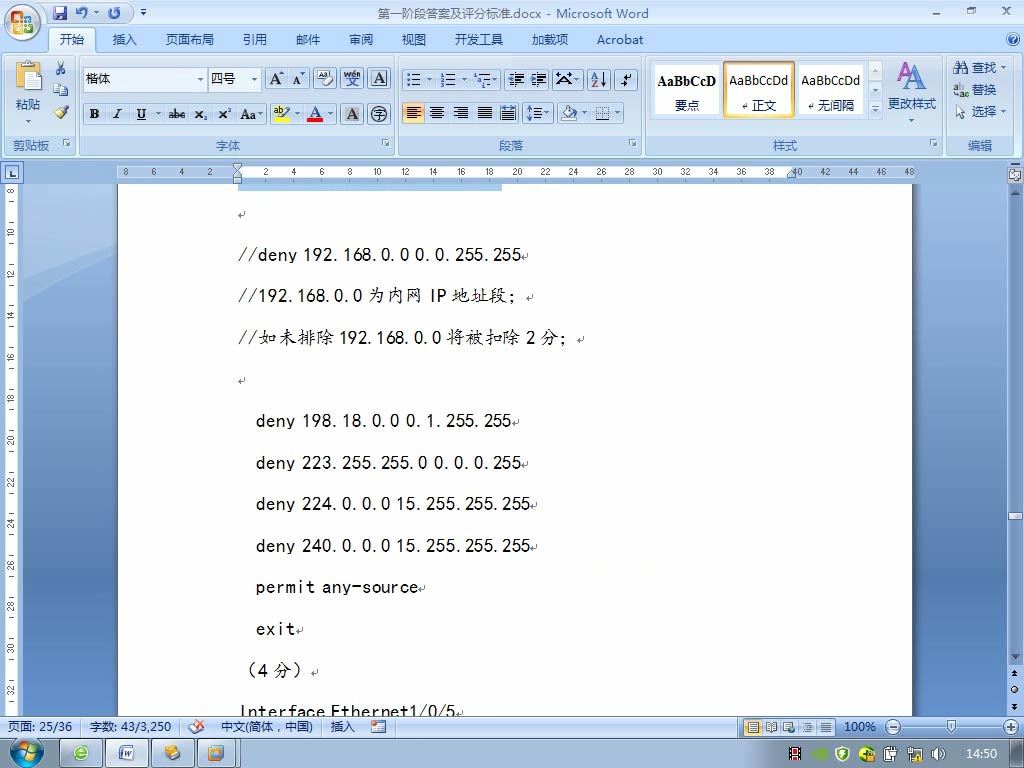Apply the 无间隔 style

[x=830, y=91]
